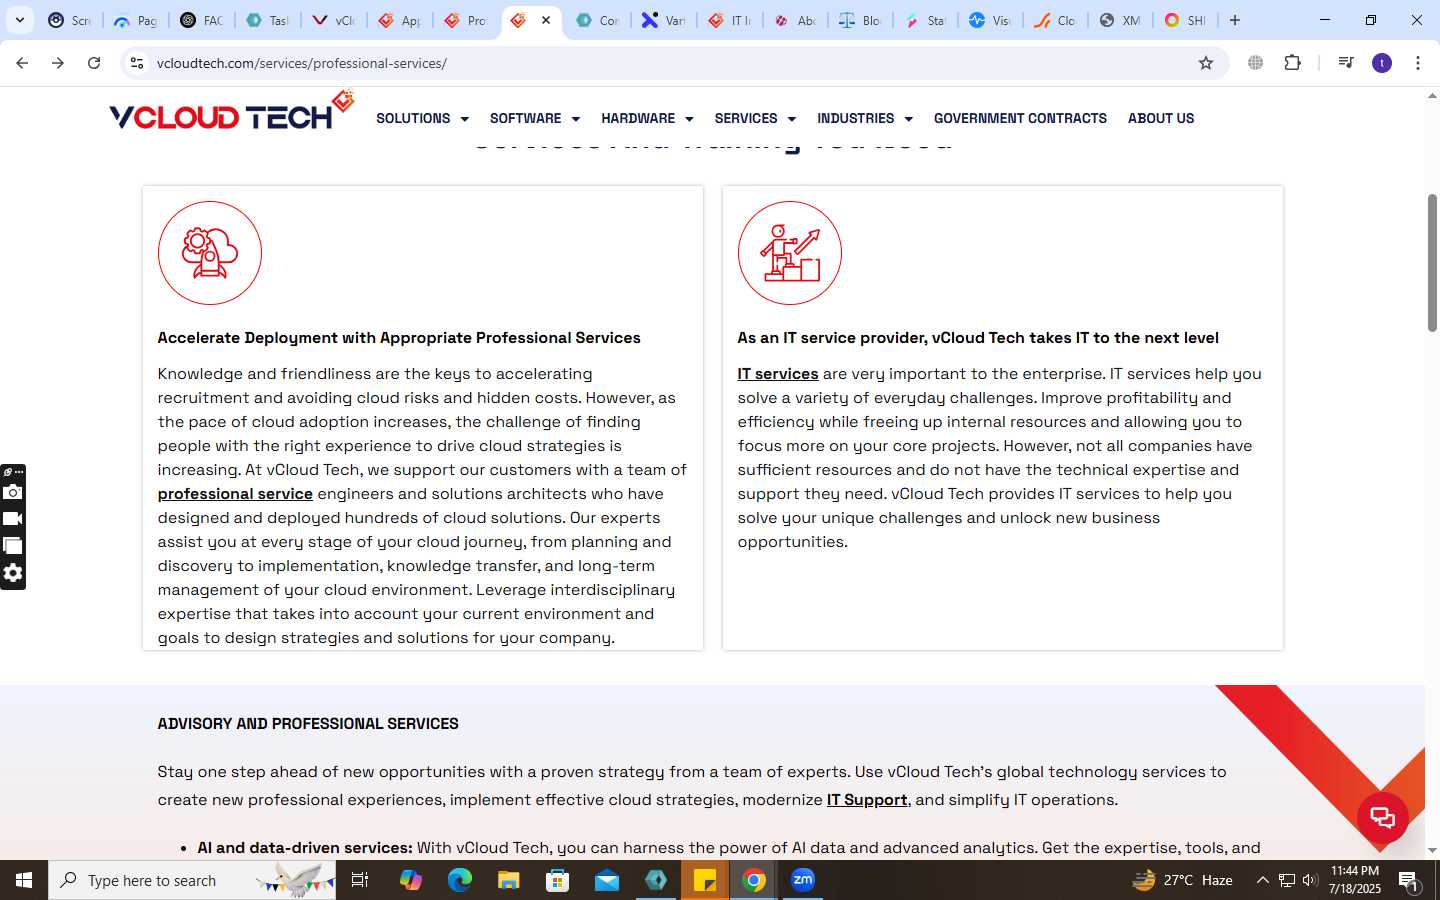1440x900 pixels.
Task: Open File Explorer from taskbar
Action: [509, 880]
